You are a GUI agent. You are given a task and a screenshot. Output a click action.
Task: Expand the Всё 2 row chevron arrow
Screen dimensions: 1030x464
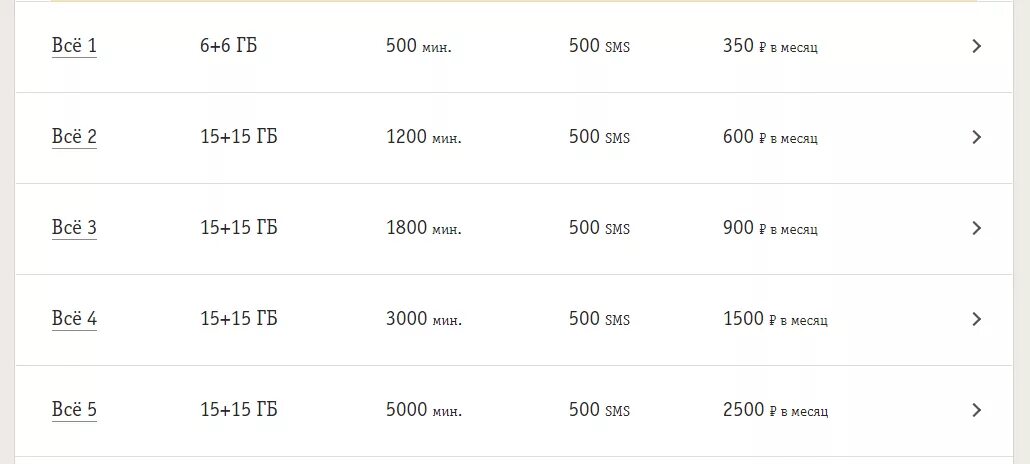(x=977, y=137)
